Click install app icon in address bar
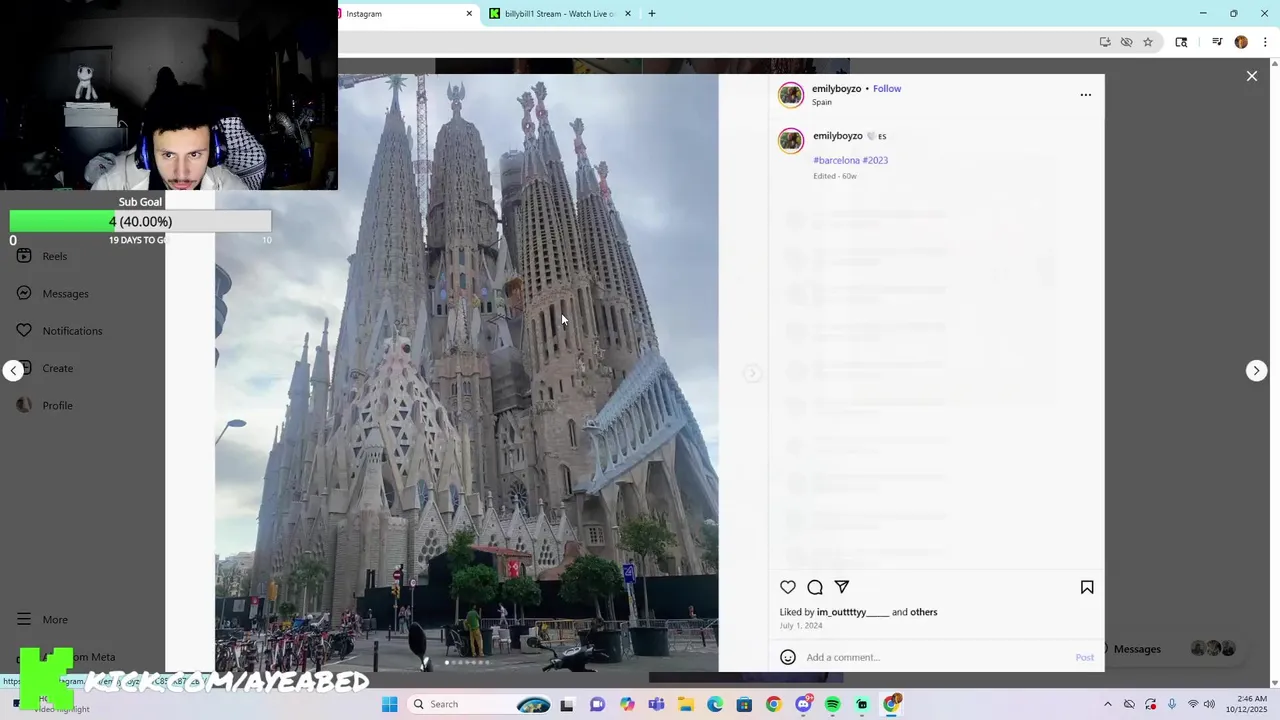The width and height of the screenshot is (1280, 720). (1105, 42)
